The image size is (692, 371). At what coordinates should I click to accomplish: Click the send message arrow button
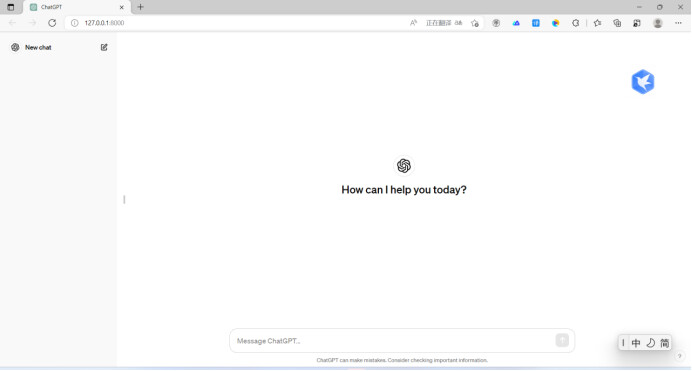pyautogui.click(x=562, y=340)
